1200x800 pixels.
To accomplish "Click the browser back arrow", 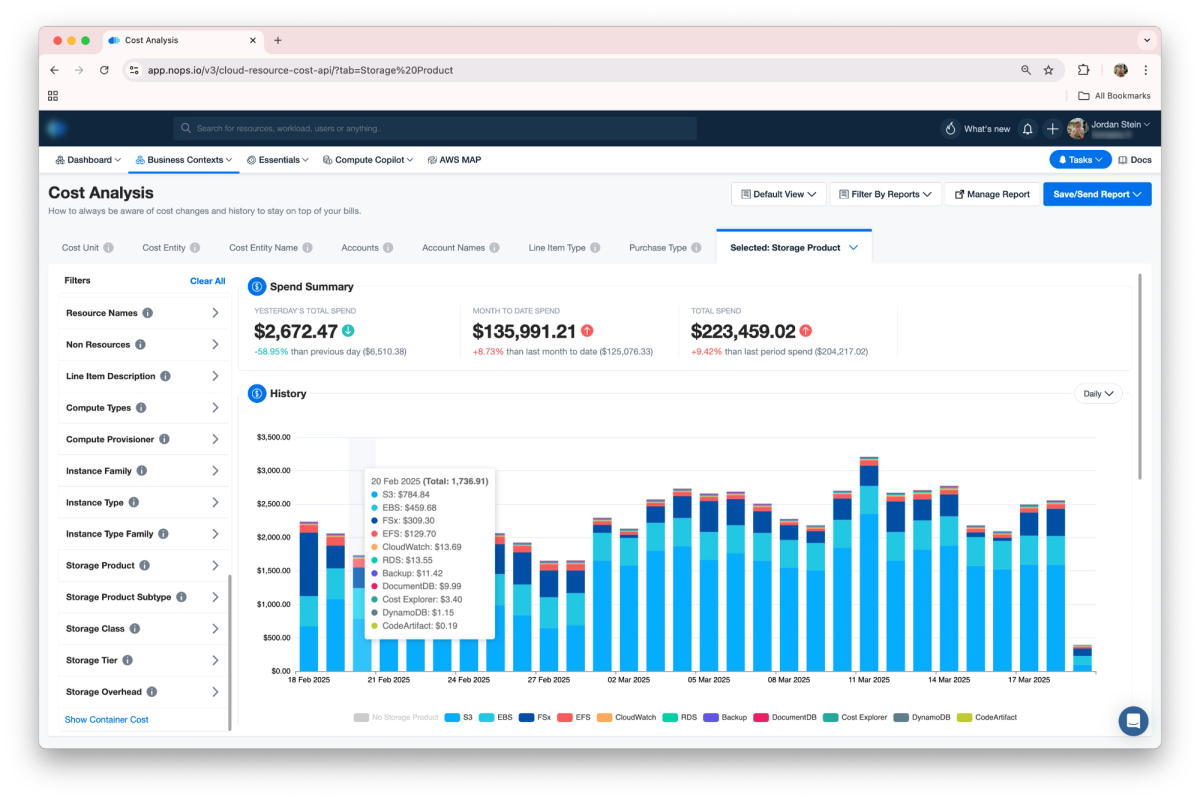I will point(54,70).
